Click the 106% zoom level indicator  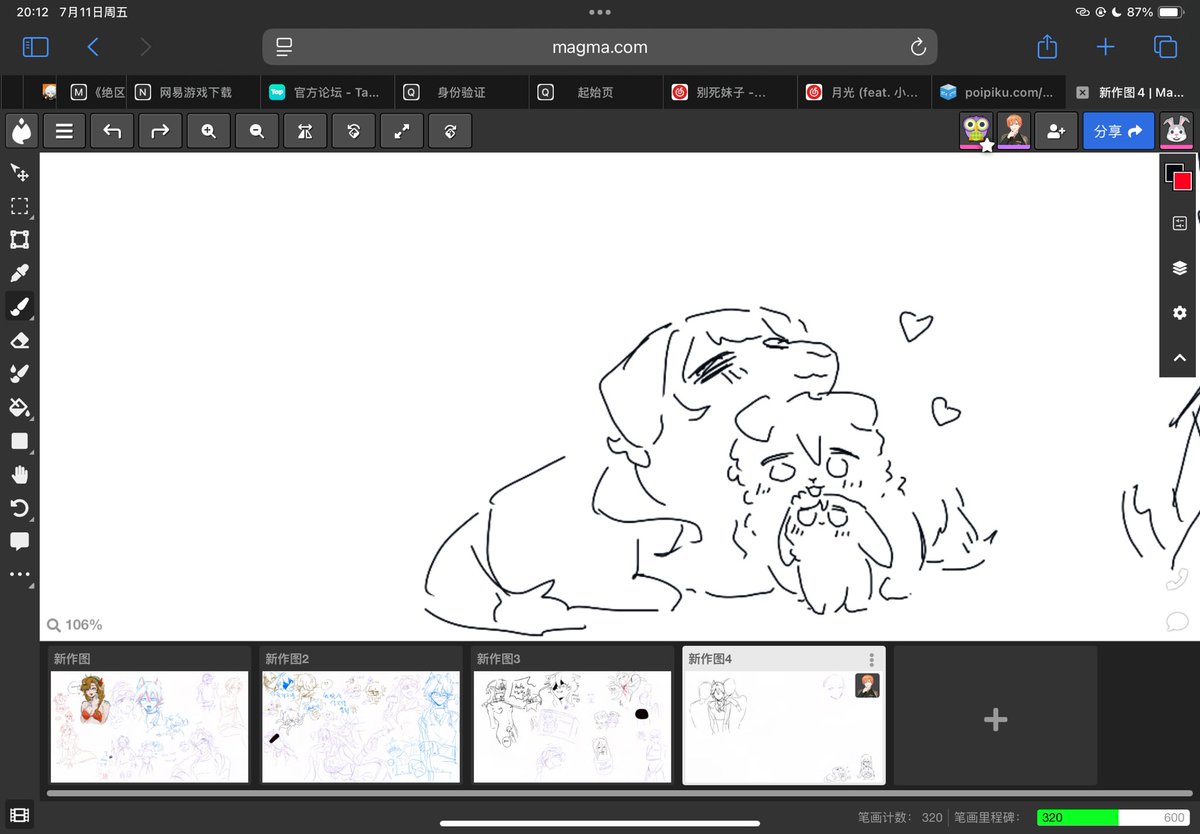coord(75,625)
